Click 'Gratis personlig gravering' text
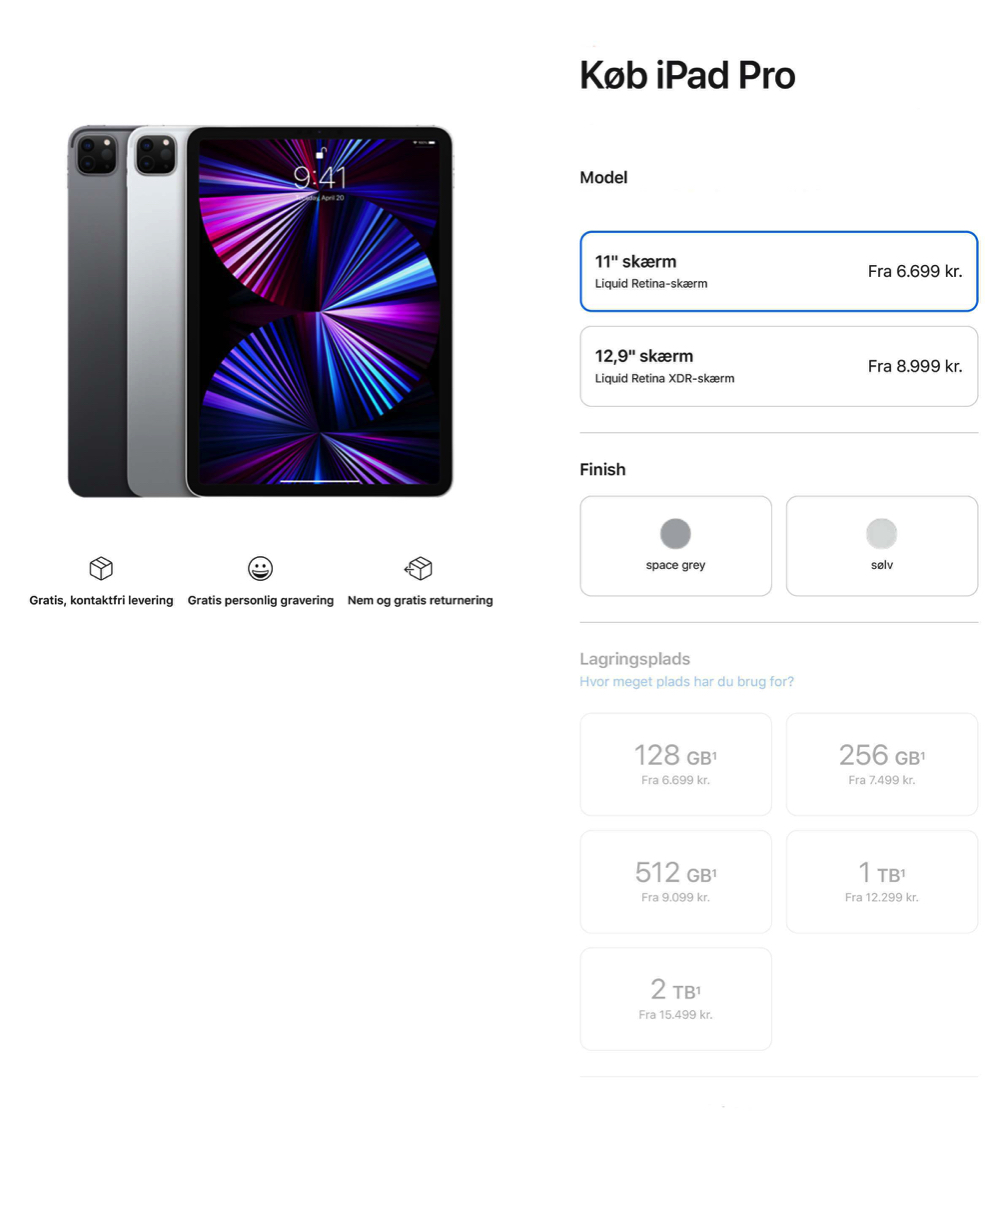 pos(261,600)
